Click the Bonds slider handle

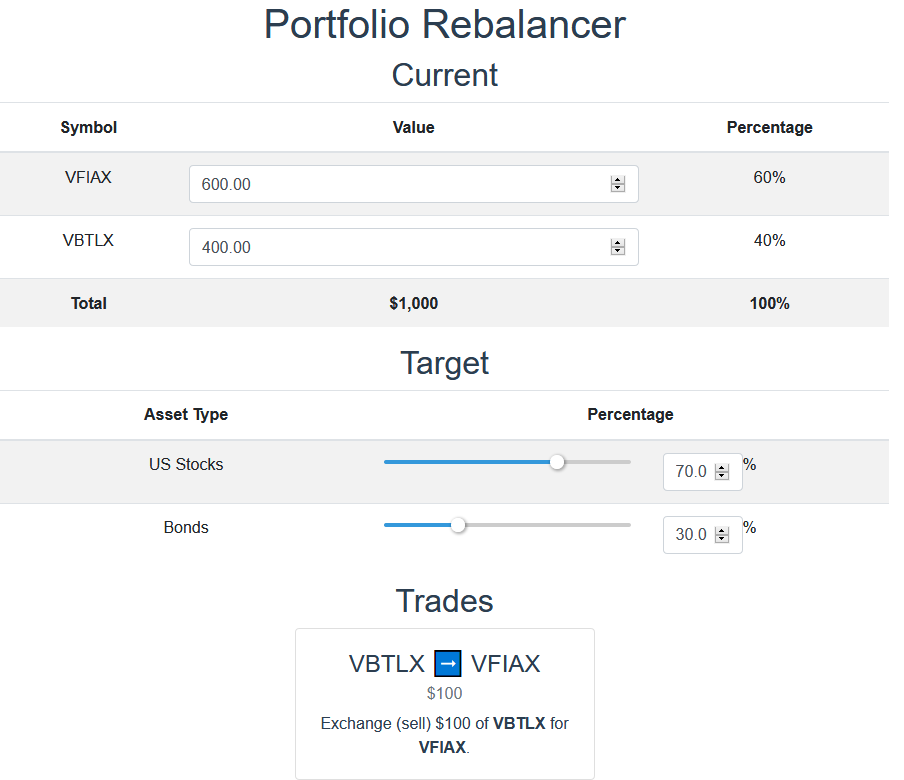point(458,525)
